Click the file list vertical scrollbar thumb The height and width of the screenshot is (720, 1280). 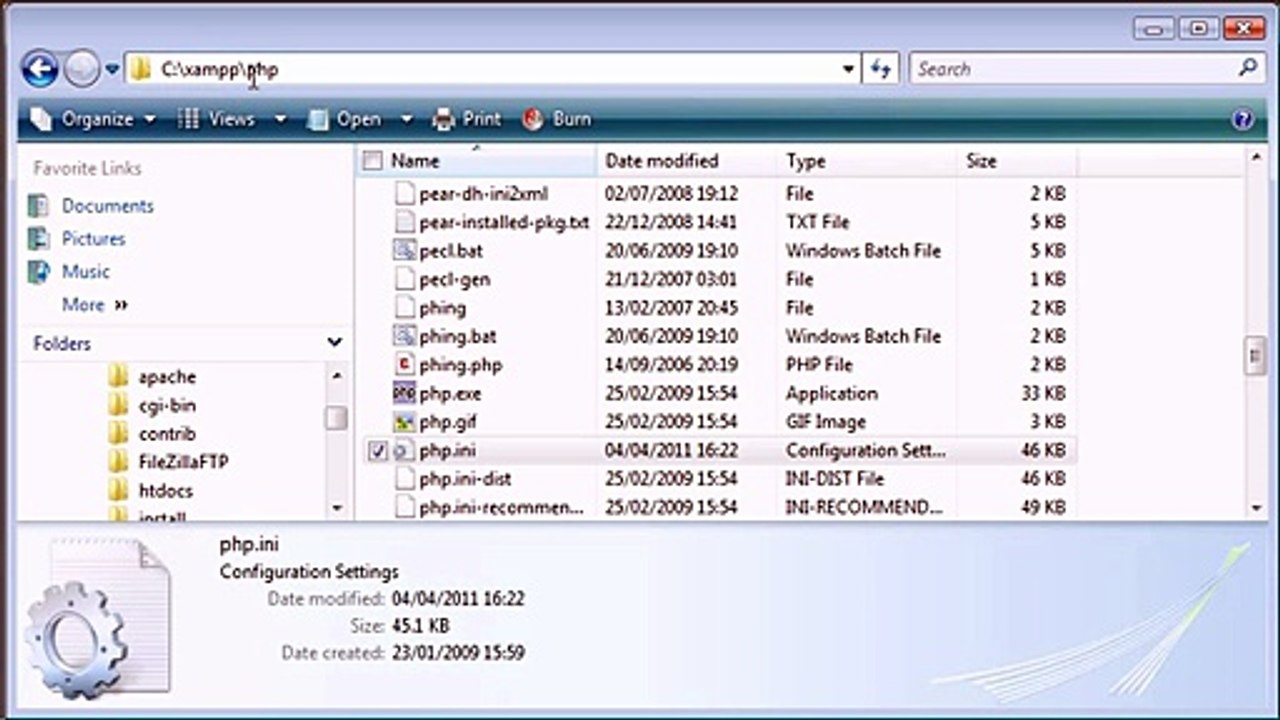1256,356
